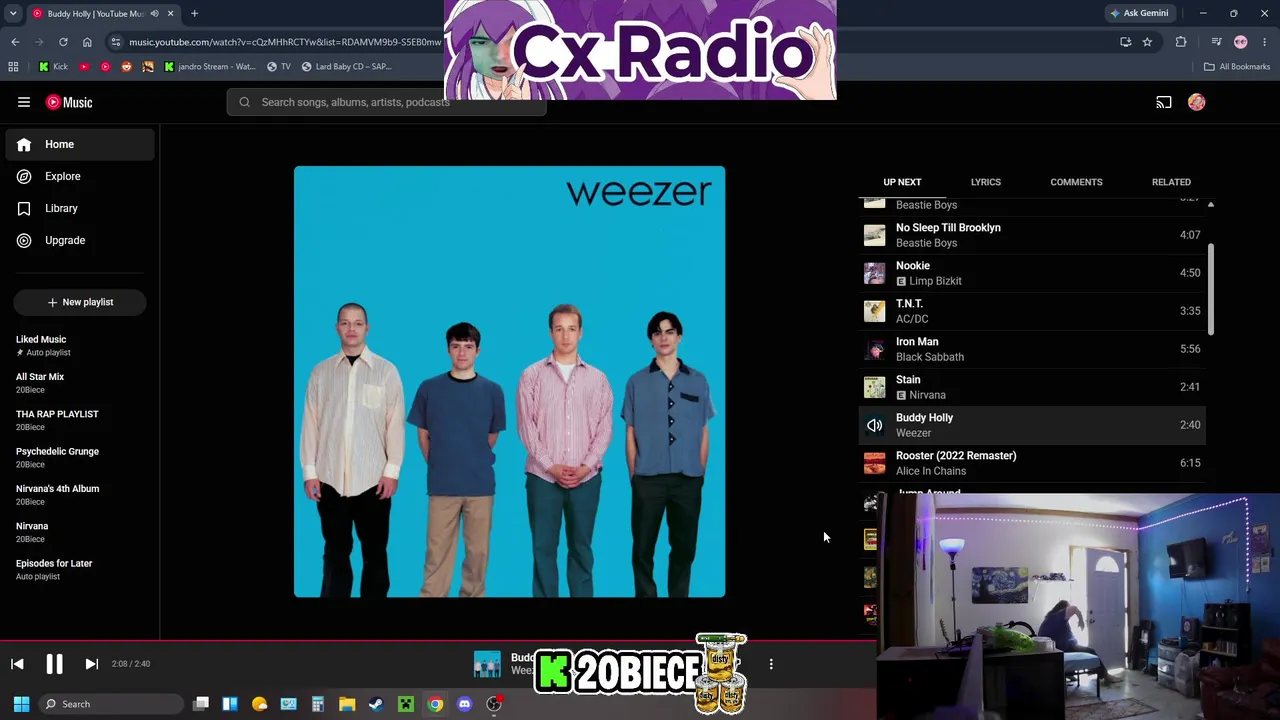Open the Chrome extensions puzzle menu

click(x=1181, y=42)
